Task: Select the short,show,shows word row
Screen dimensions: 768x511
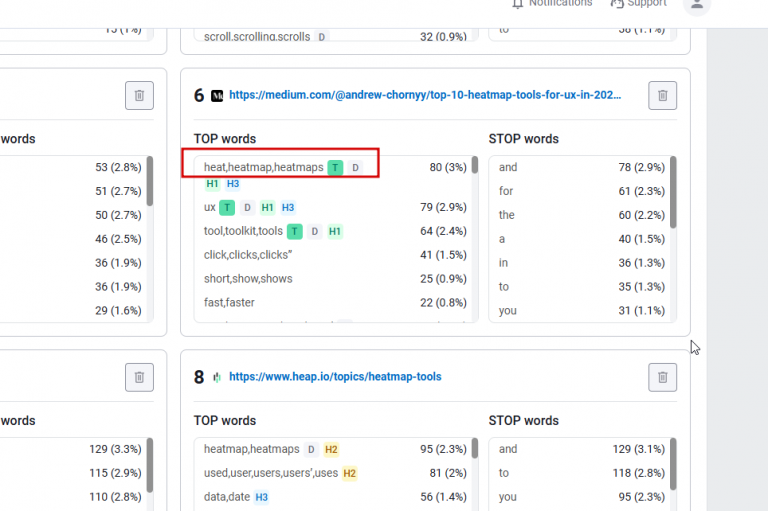Action: tap(335, 279)
